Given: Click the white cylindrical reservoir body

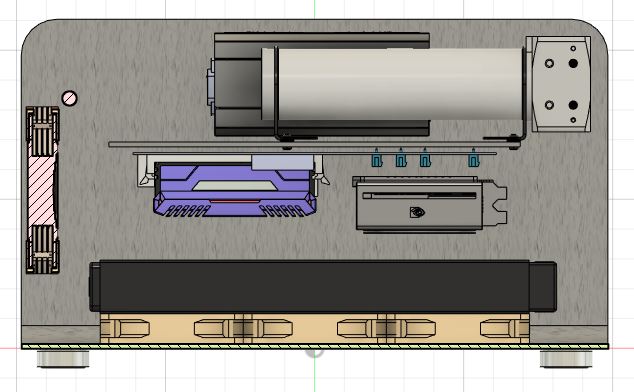Looking at the screenshot, I should 392,84.
